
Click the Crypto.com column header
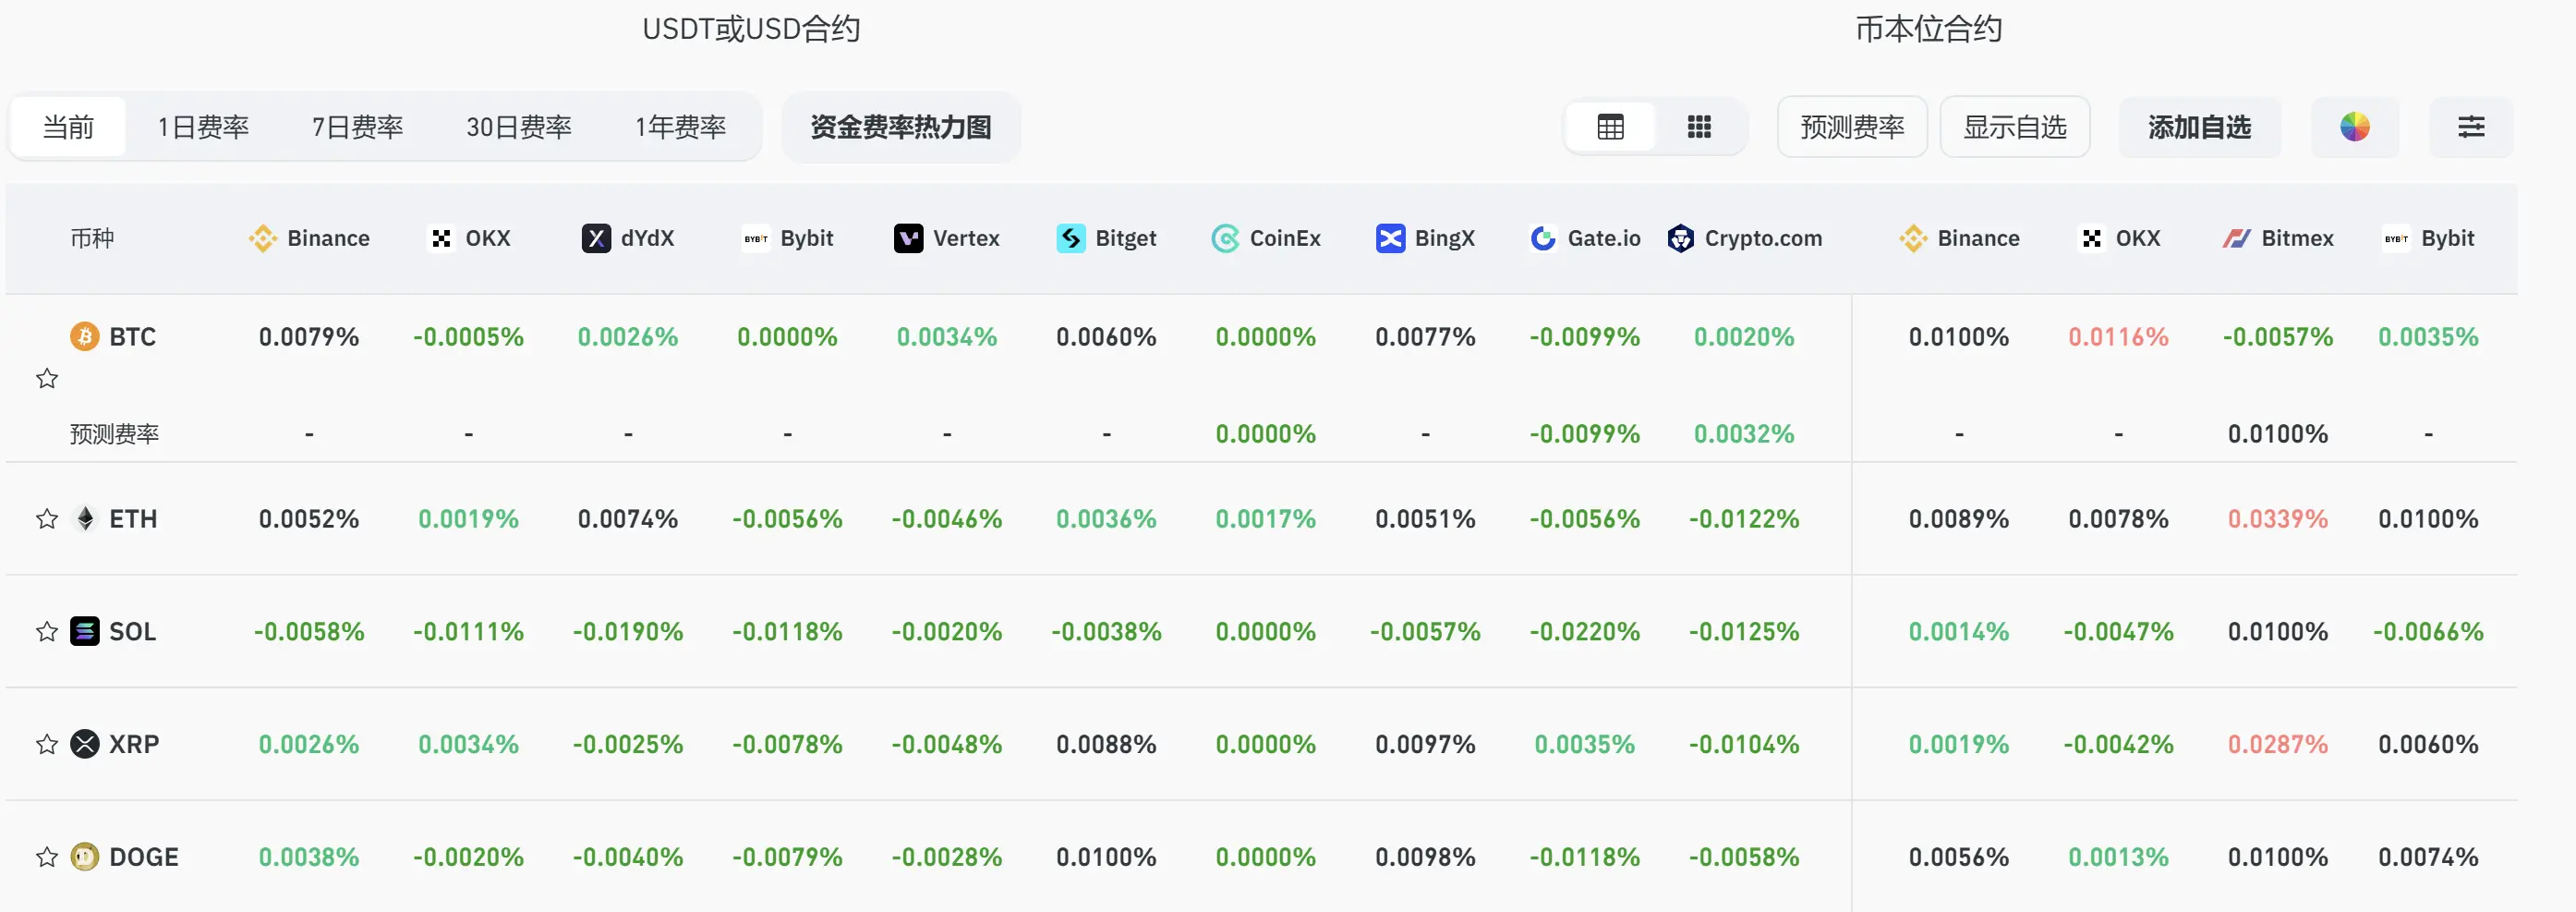[1745, 238]
